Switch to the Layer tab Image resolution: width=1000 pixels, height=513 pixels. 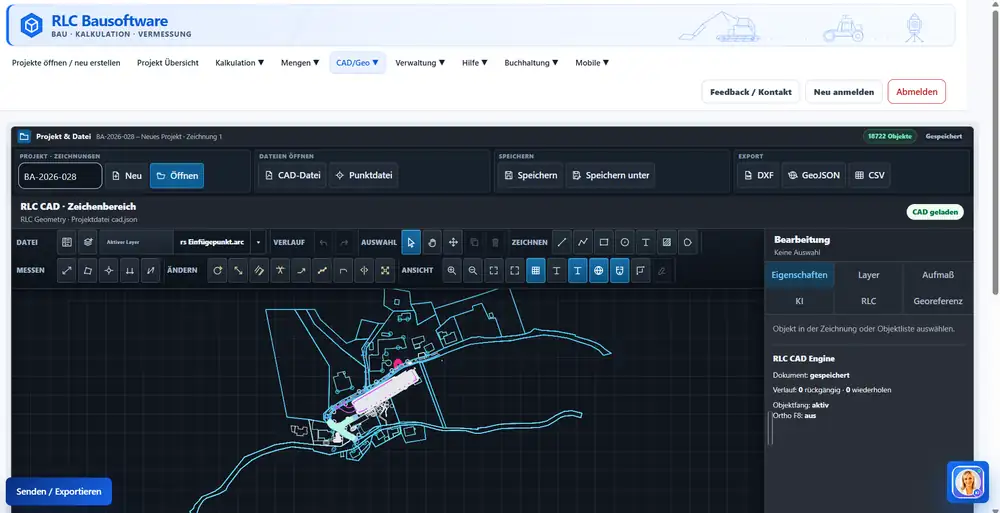point(869,275)
